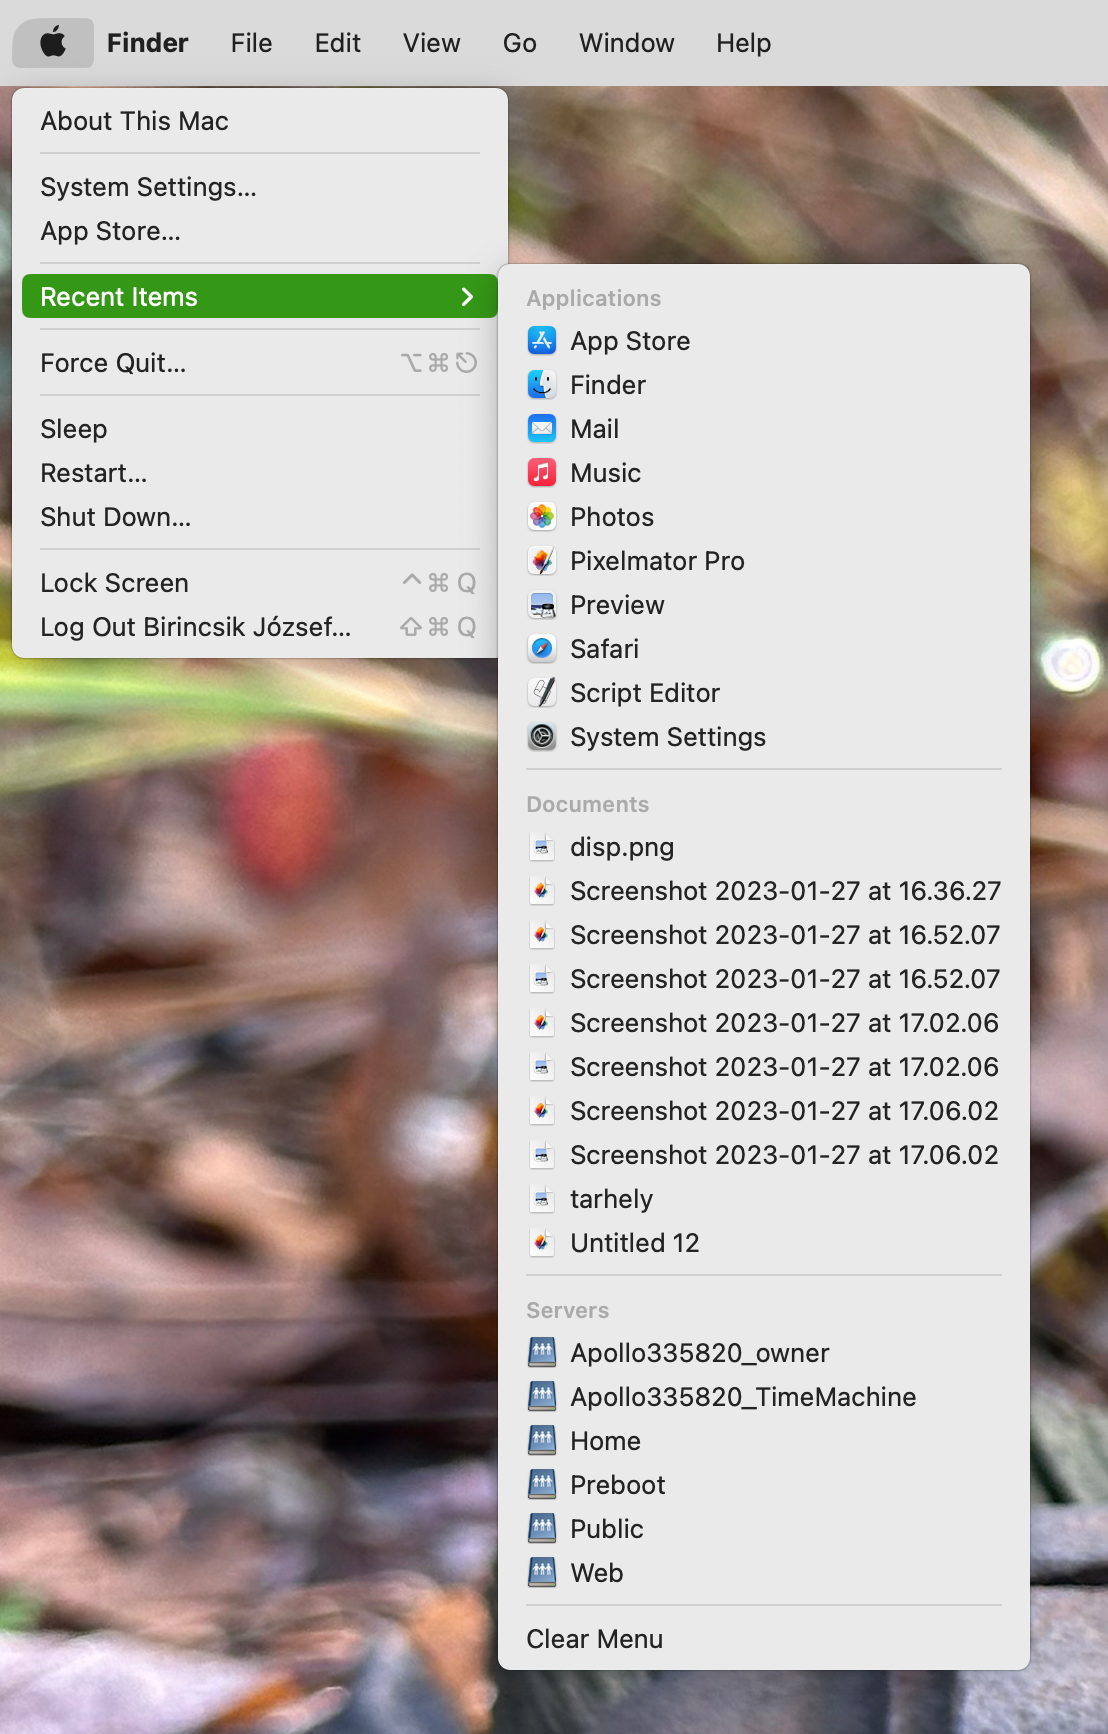This screenshot has height=1734, width=1108.
Task: Open the Window menu
Action: [626, 43]
